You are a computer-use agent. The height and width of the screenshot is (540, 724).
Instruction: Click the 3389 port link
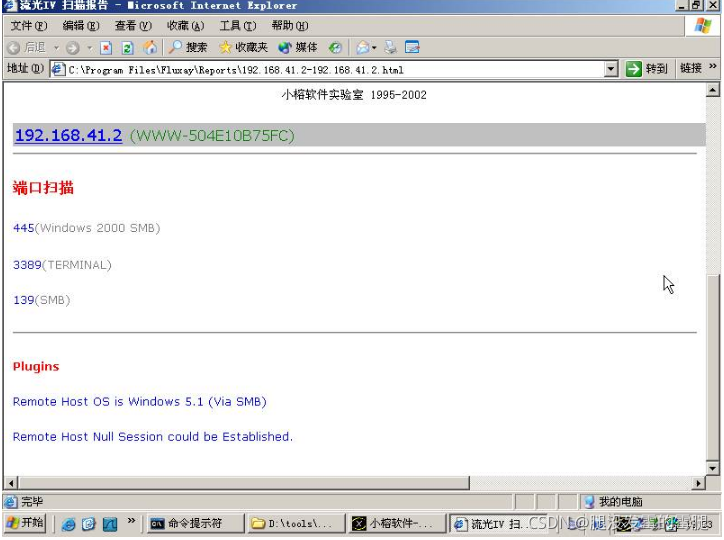(27, 265)
